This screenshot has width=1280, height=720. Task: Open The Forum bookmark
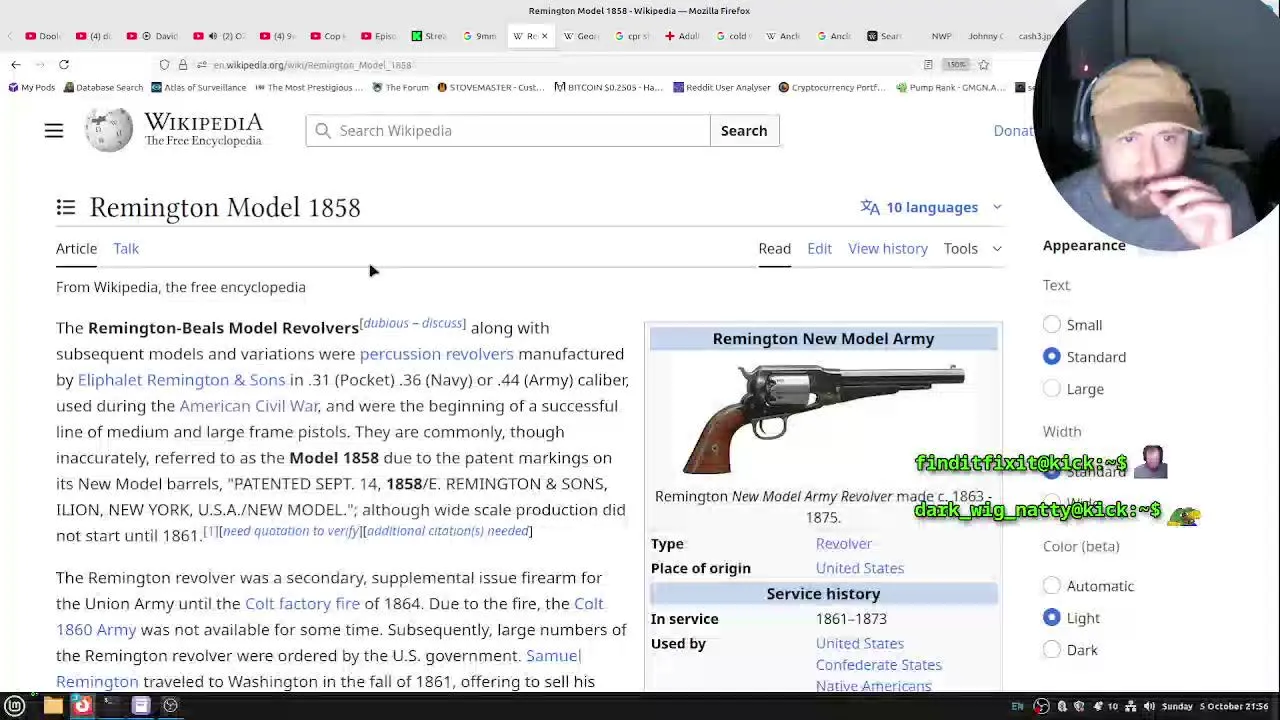pos(400,87)
